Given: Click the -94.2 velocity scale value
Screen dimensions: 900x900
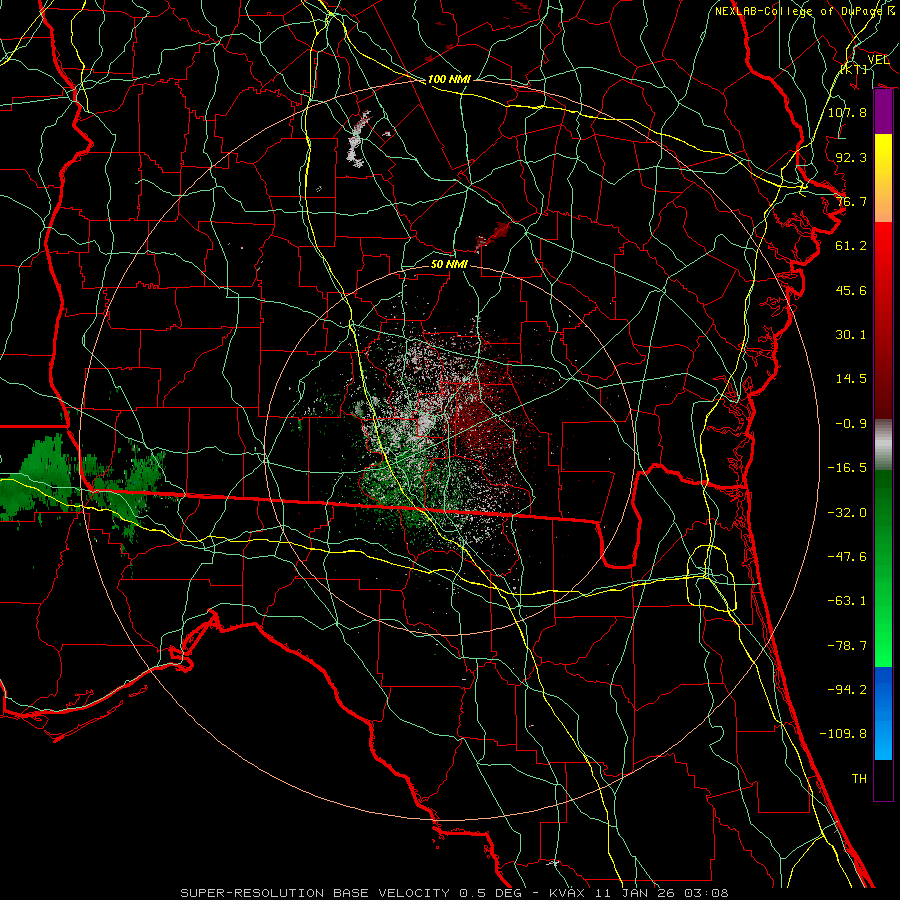Looking at the screenshot, I should click(x=847, y=690).
